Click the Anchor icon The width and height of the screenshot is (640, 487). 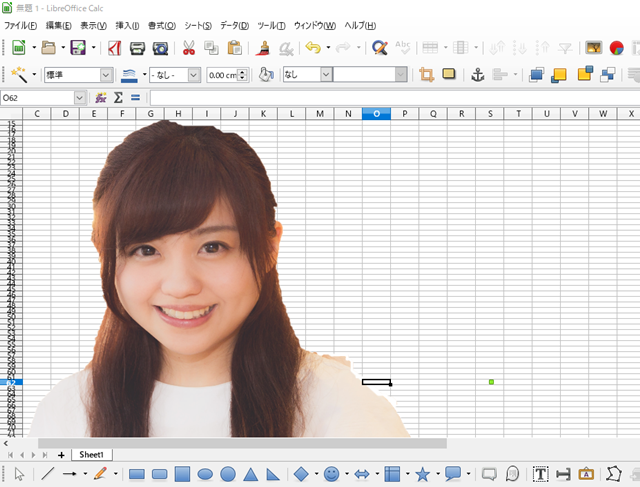(477, 75)
